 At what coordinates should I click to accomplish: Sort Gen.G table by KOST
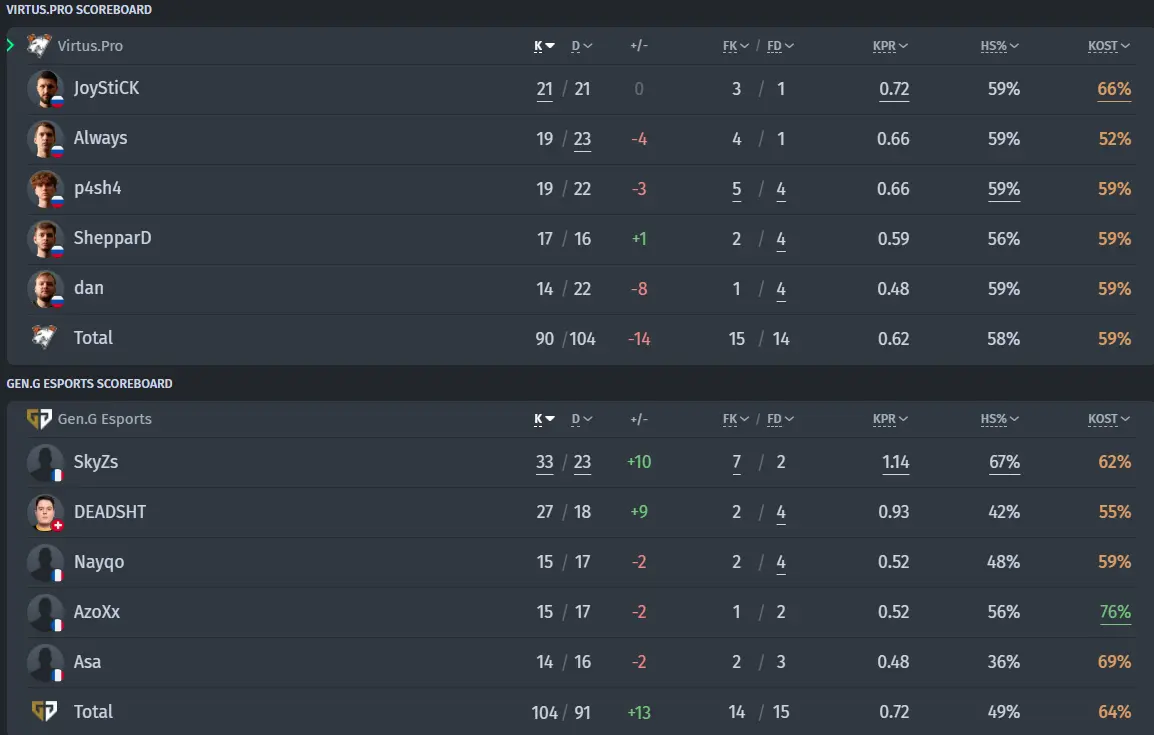[x=1109, y=419]
